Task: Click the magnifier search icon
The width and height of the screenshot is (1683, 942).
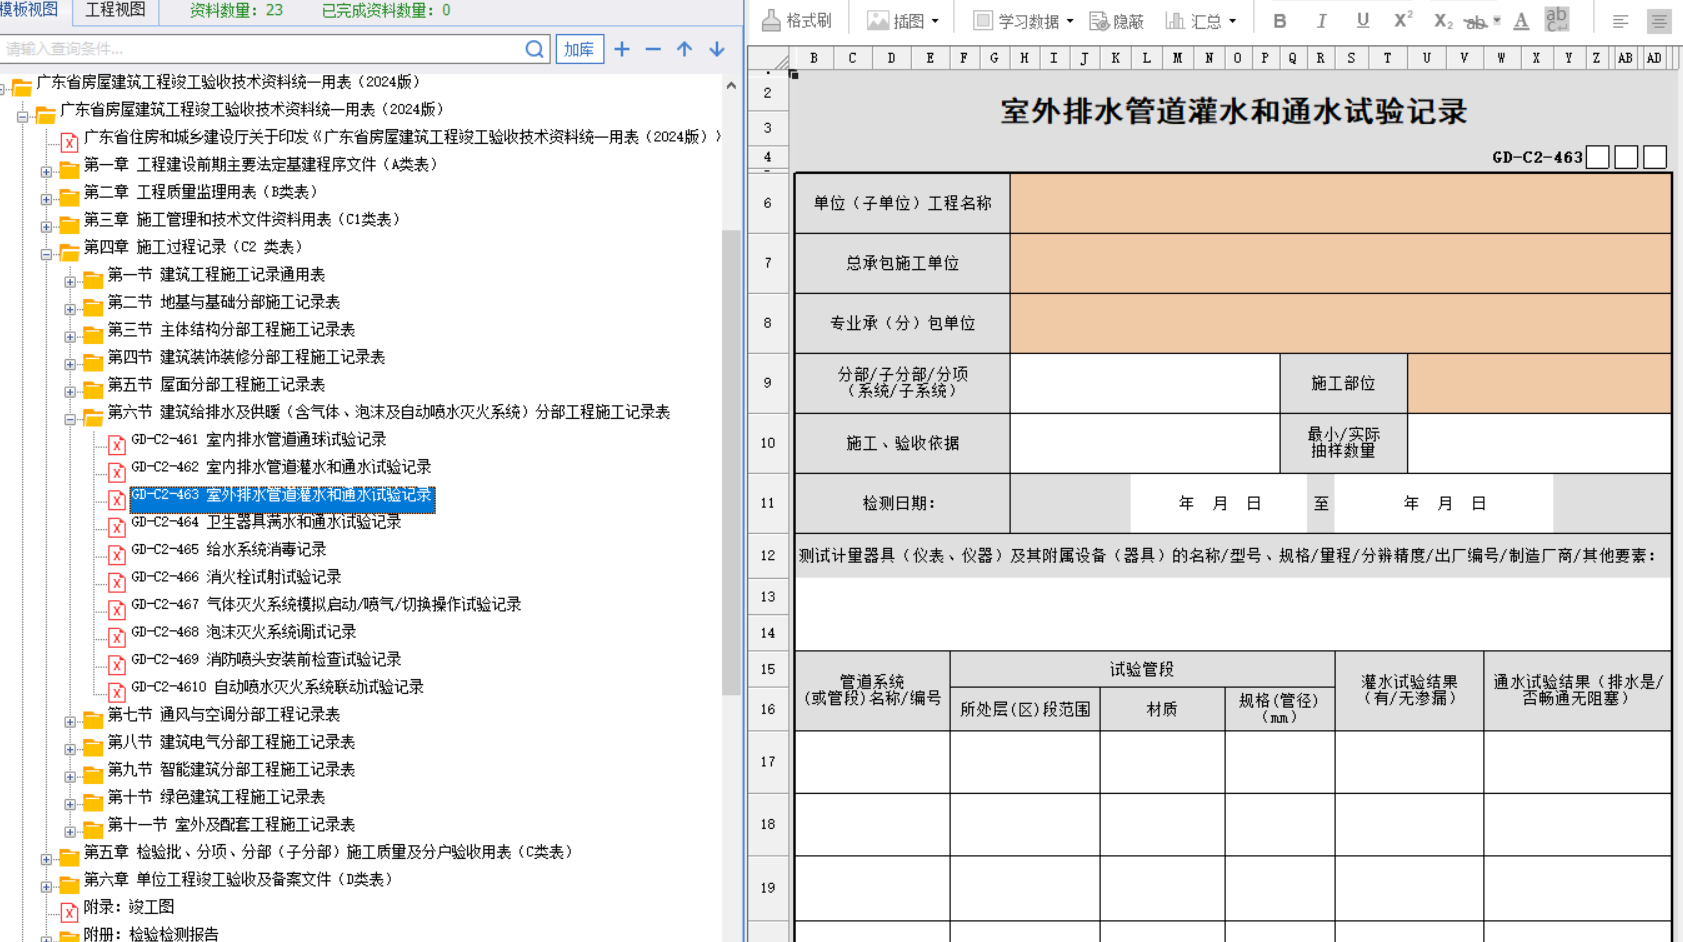Action: tap(535, 49)
